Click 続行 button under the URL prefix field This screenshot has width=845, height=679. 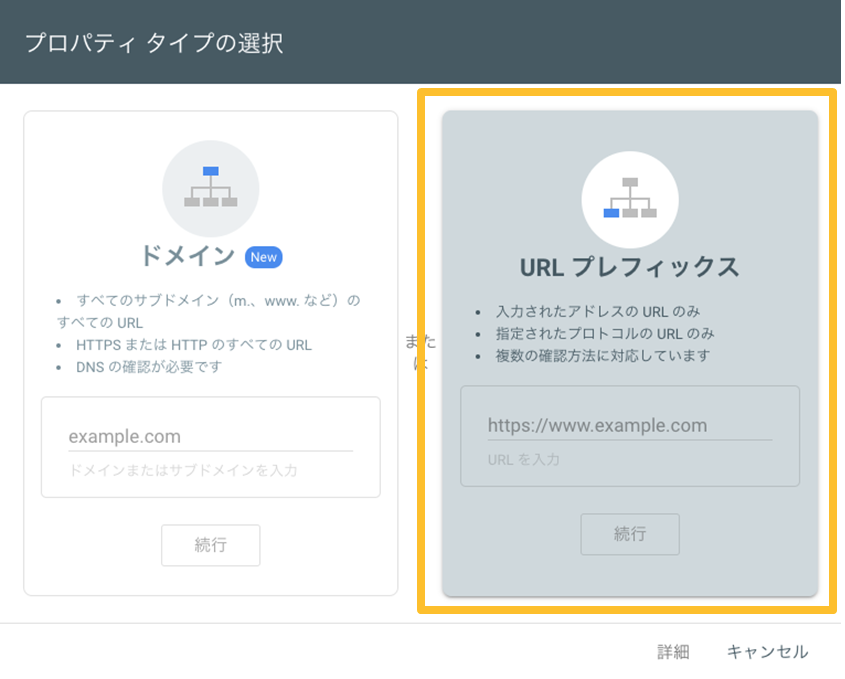point(630,534)
